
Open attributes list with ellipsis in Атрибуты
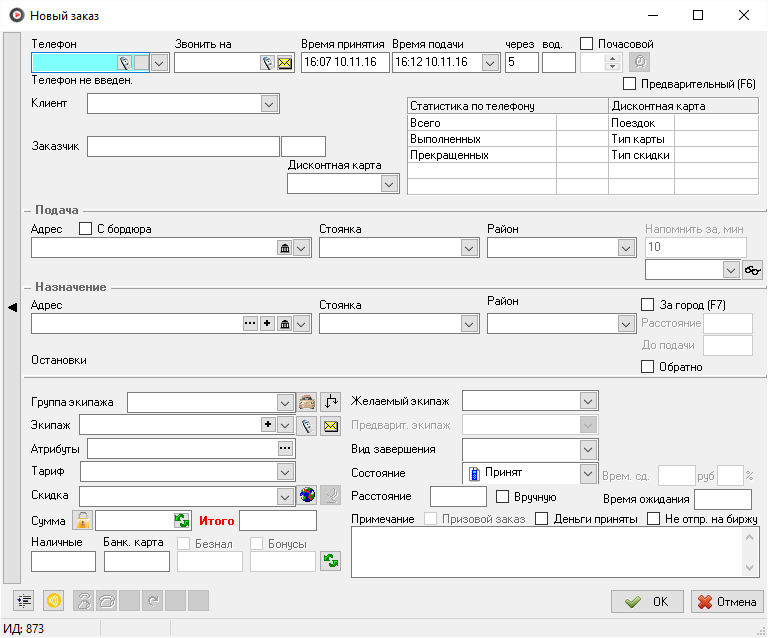pos(285,448)
